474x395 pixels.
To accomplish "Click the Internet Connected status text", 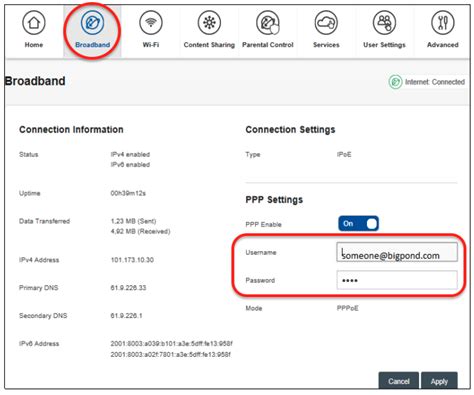I will coord(435,82).
